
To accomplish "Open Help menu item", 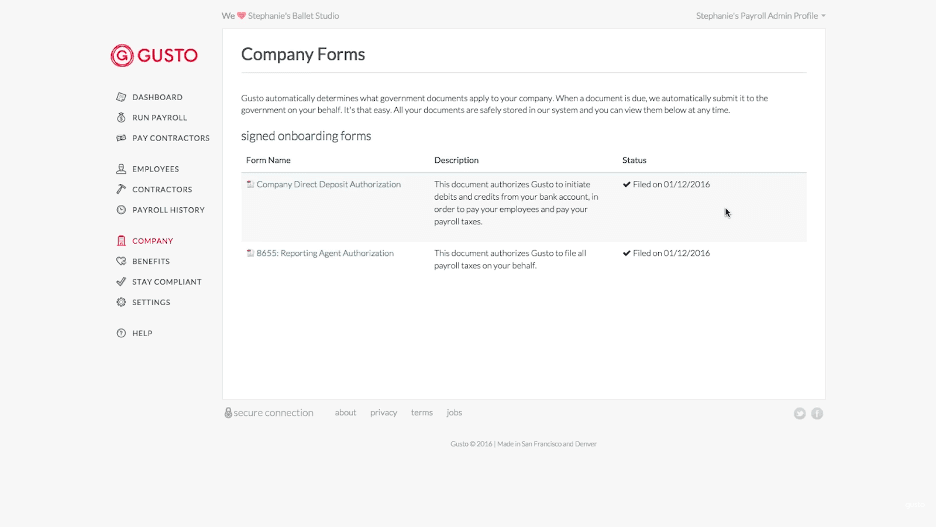I will (142, 333).
